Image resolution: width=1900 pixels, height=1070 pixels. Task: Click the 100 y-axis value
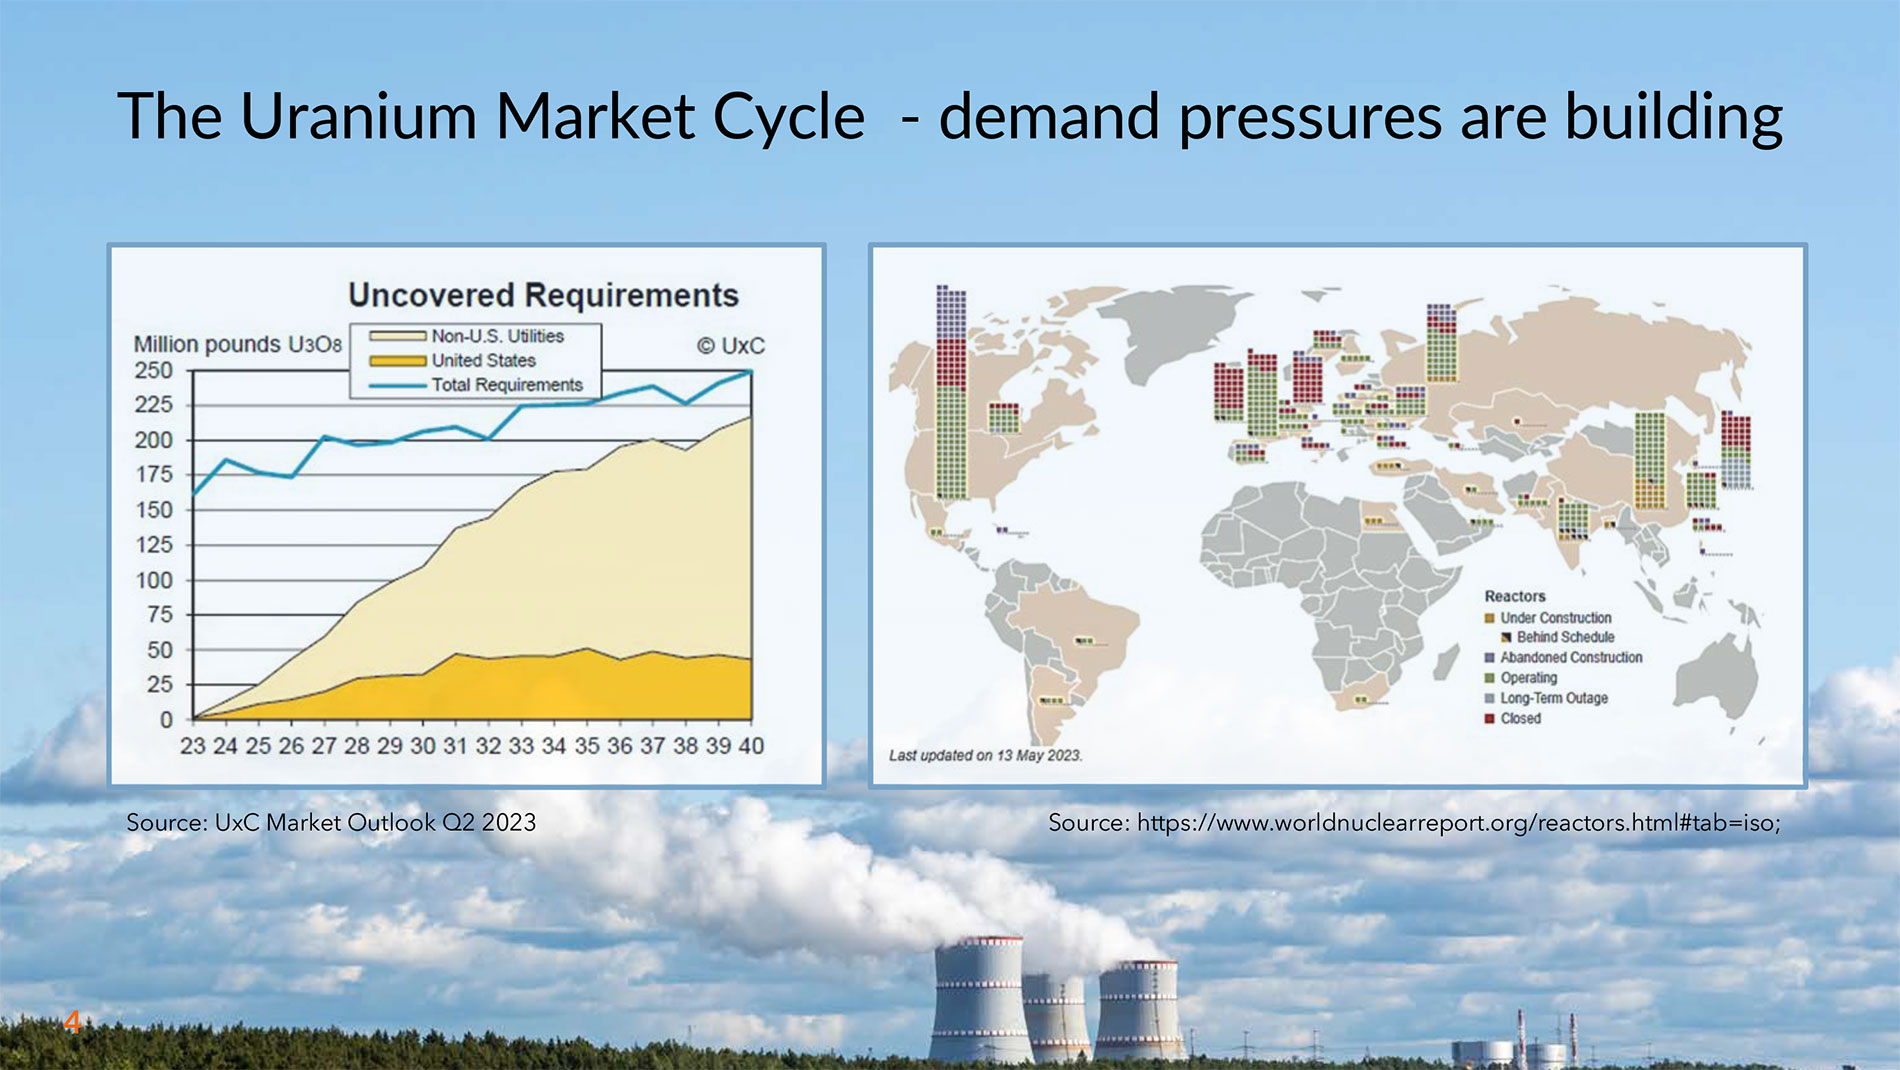click(153, 580)
